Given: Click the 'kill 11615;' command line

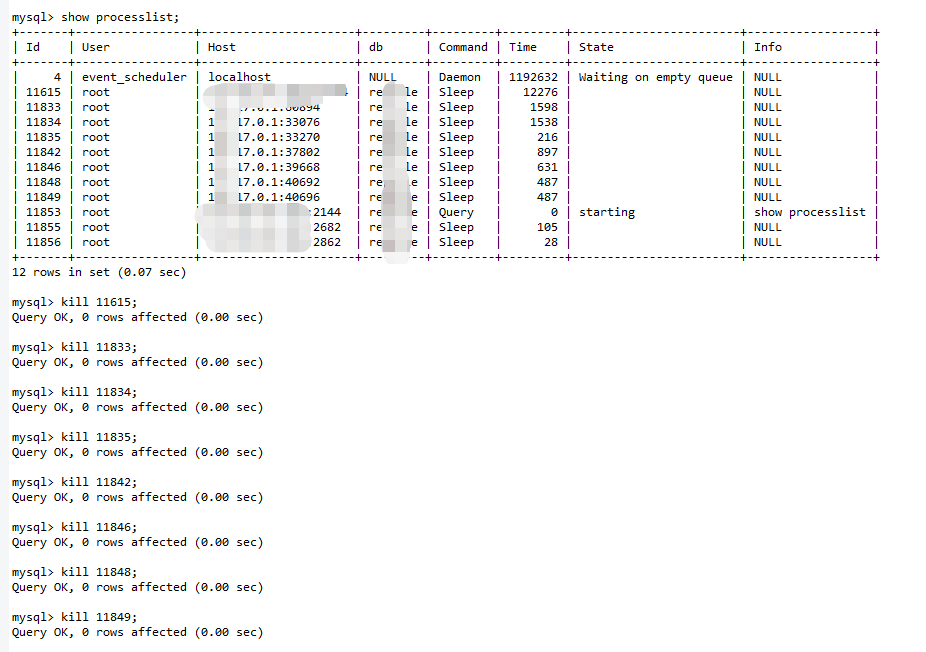Looking at the screenshot, I should point(99,302).
